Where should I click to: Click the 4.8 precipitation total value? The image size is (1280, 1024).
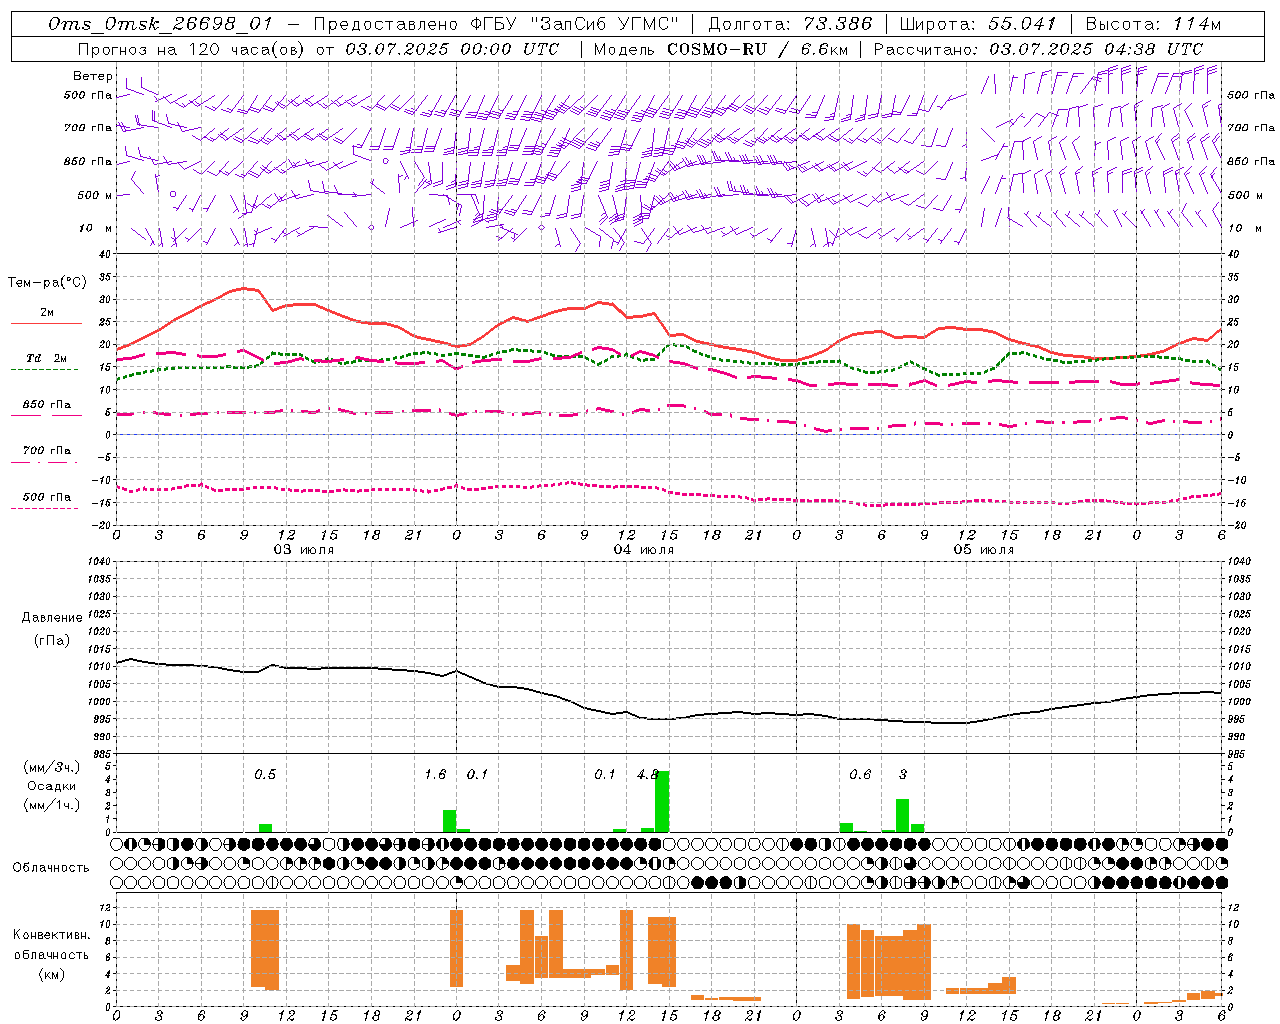pos(648,775)
